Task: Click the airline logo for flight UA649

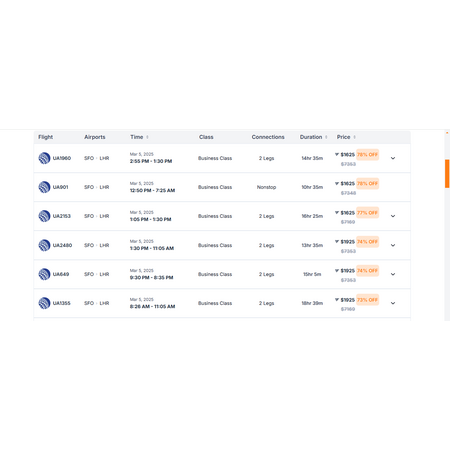Action: pos(44,274)
